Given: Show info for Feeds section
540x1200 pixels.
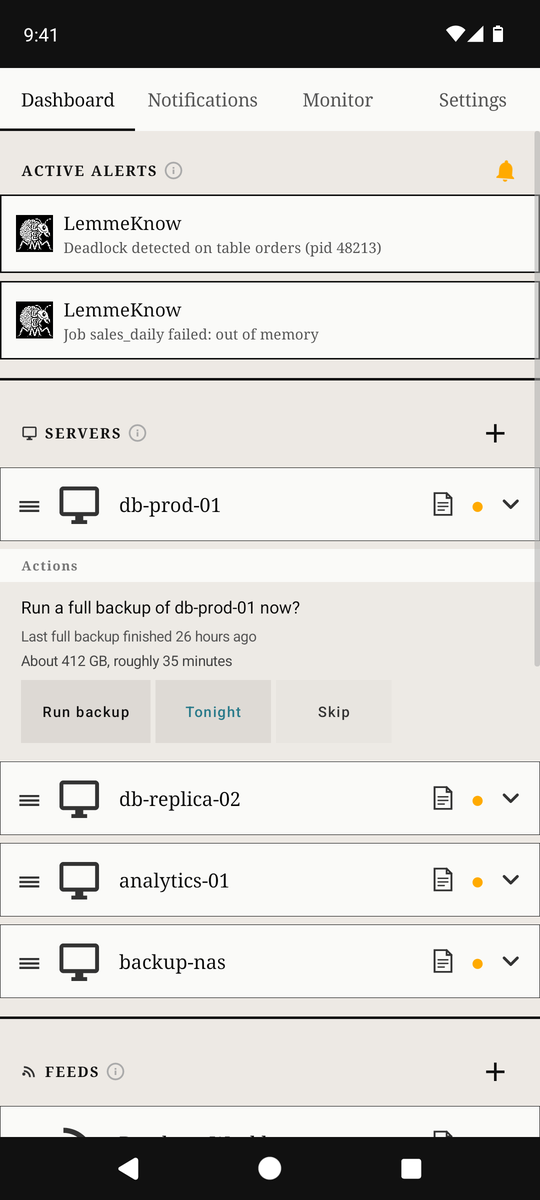Looking at the screenshot, I should pyautogui.click(x=116, y=1072).
